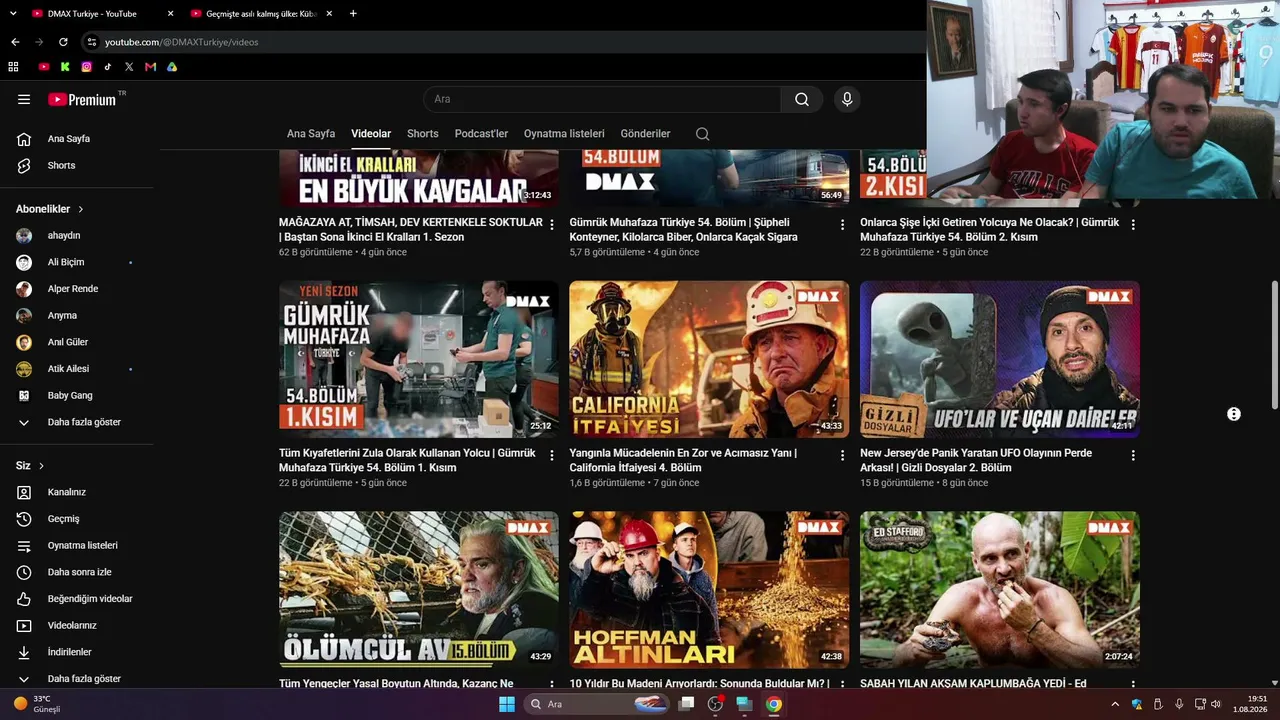Open the YouTube bookmark shortcut

click(44, 67)
